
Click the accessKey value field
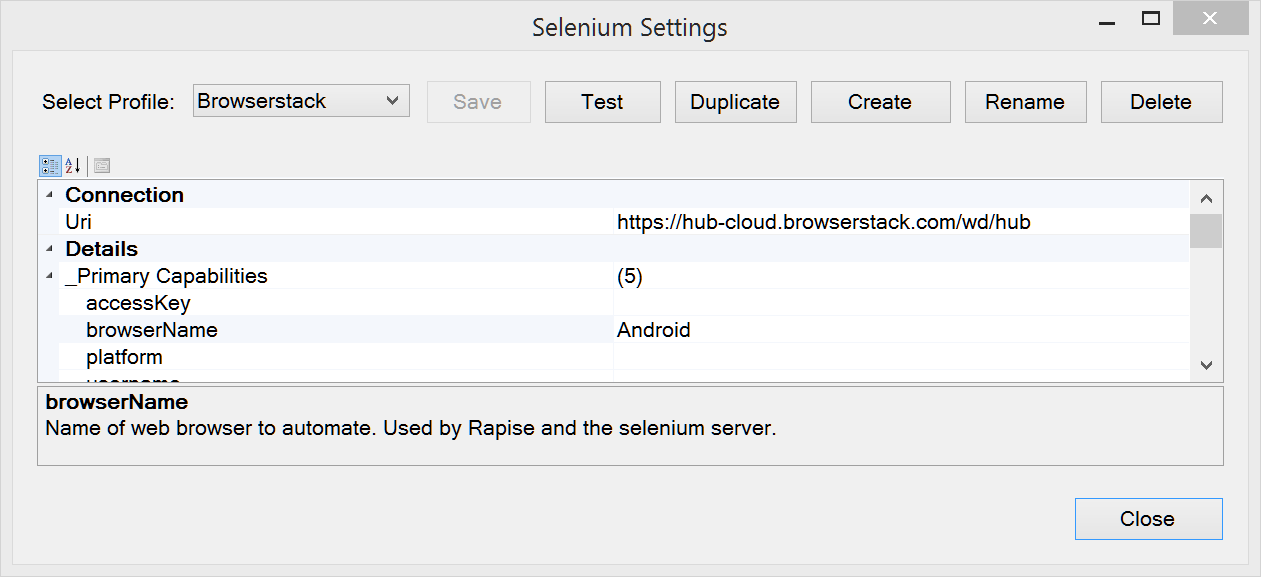pos(900,303)
